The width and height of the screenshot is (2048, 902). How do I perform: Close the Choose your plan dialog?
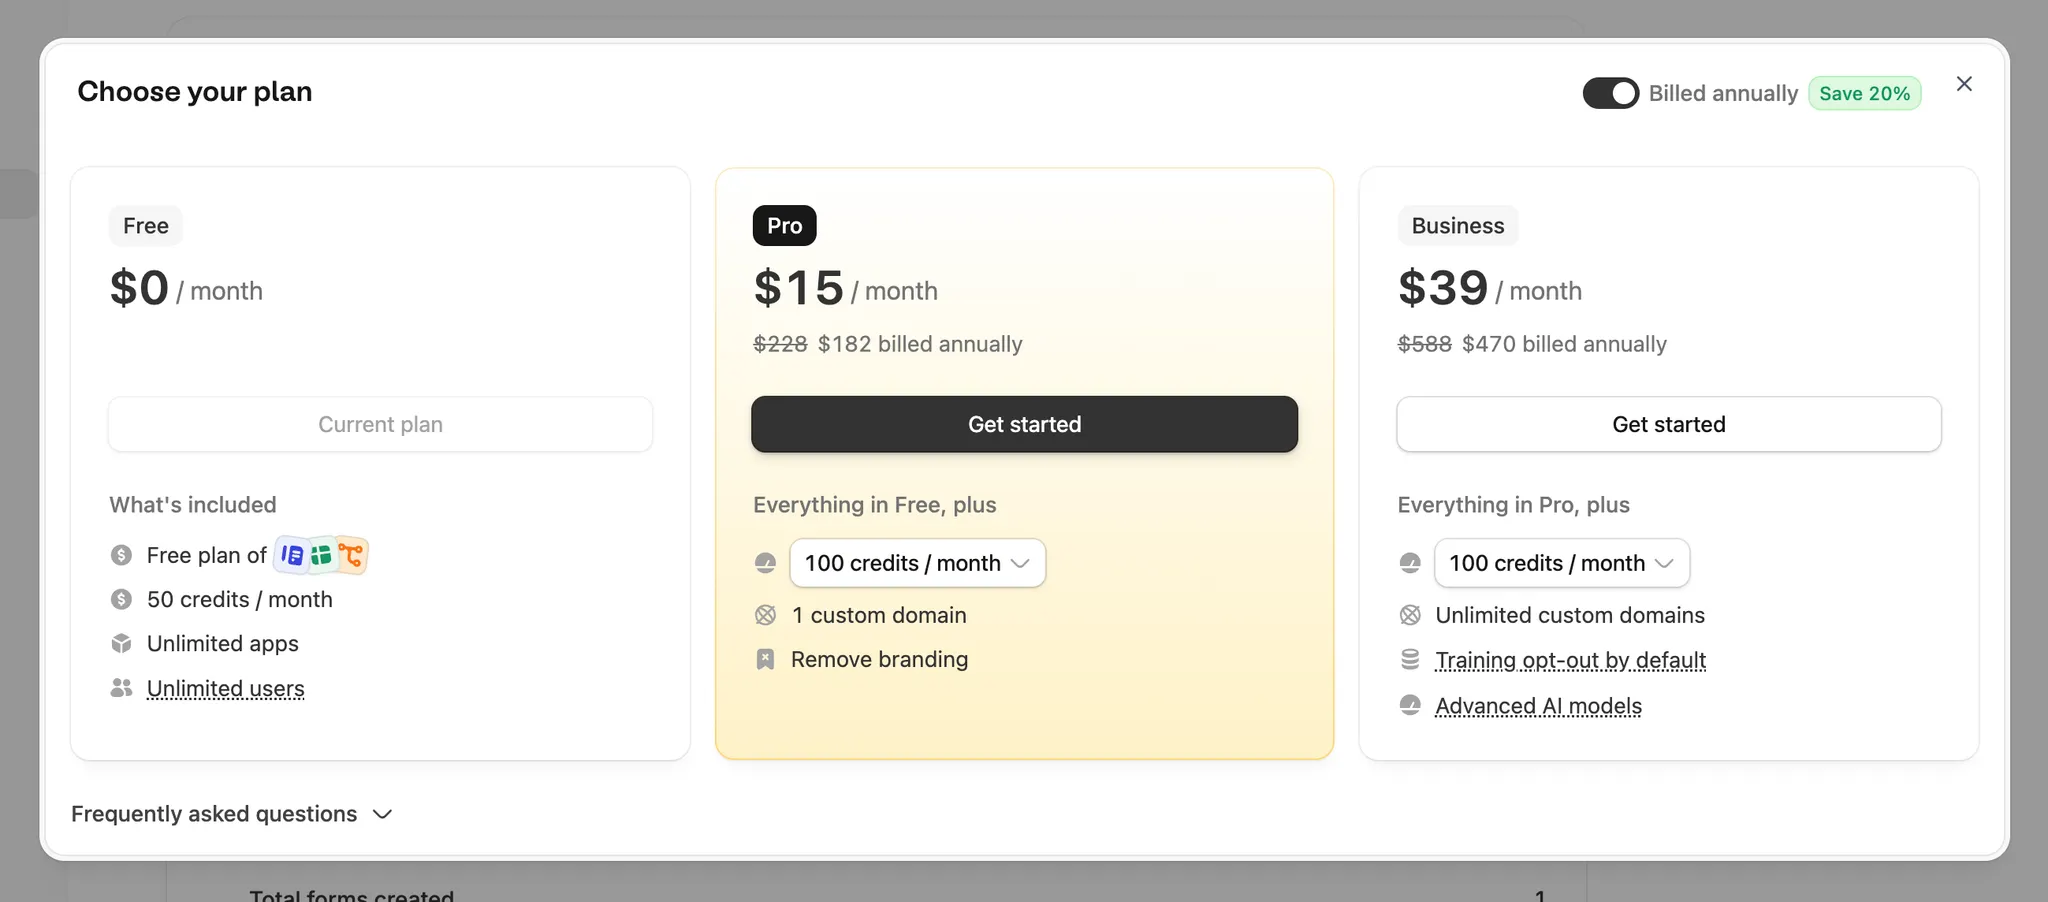point(1964,84)
